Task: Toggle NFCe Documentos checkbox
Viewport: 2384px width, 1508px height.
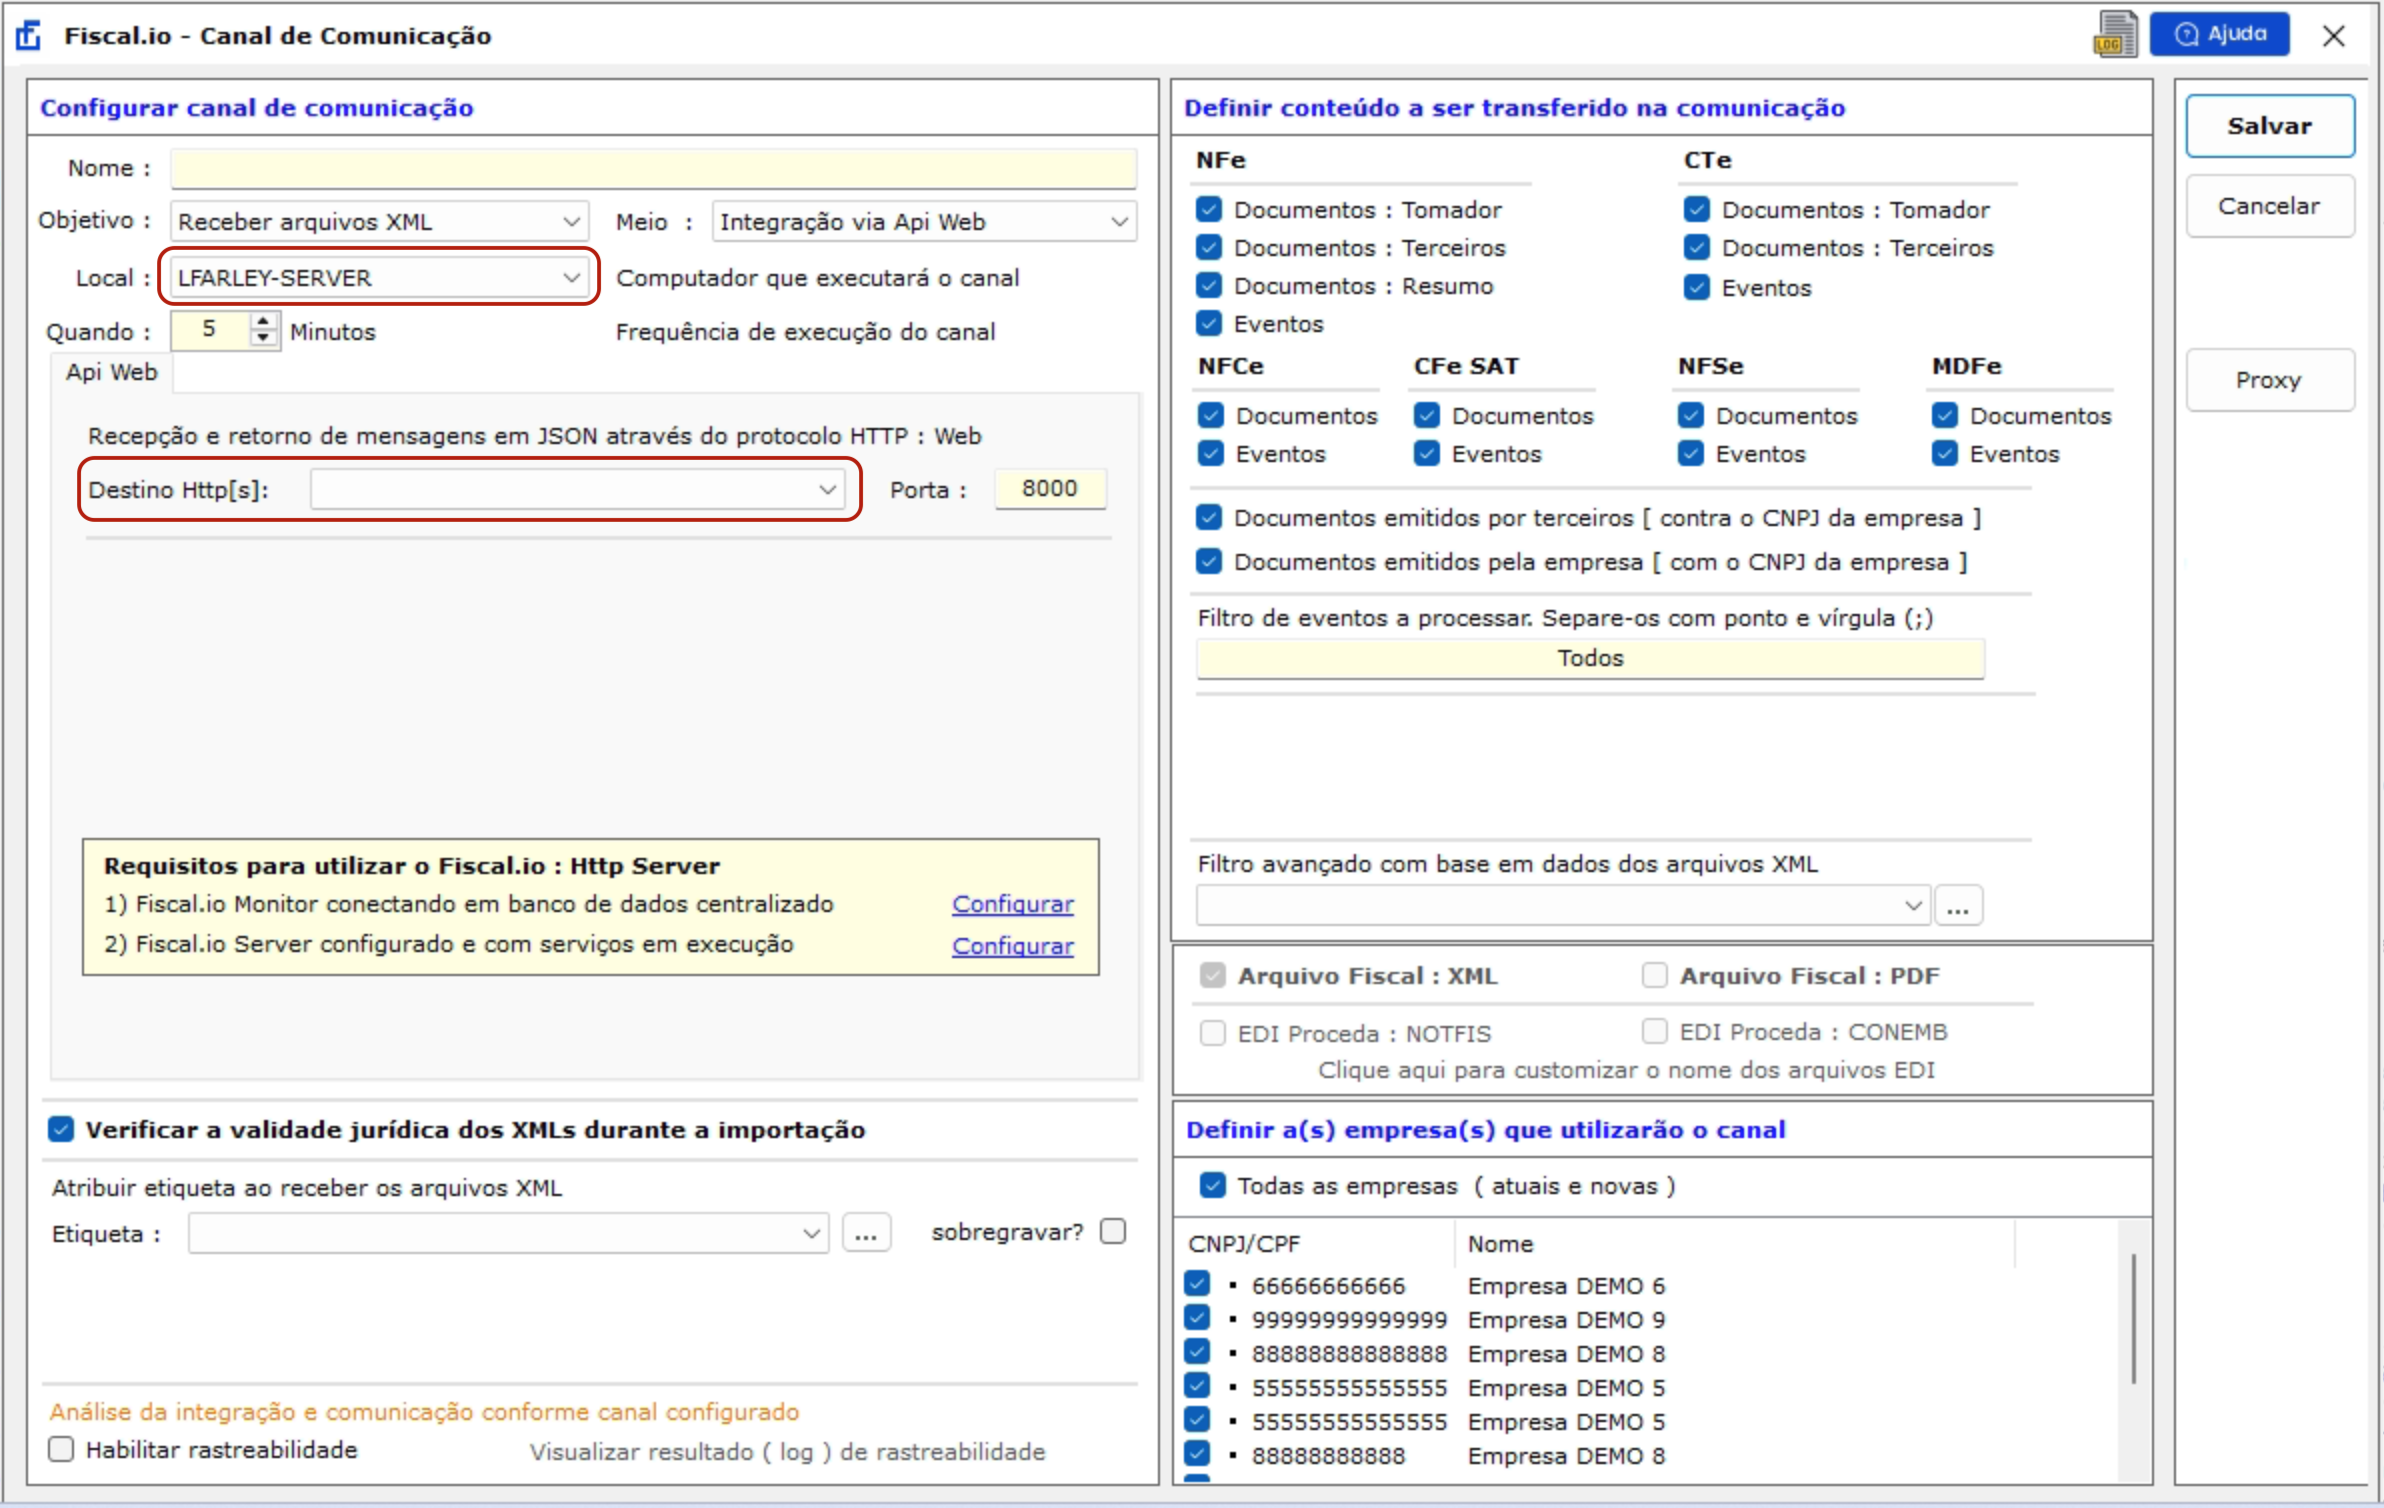Action: (1211, 415)
